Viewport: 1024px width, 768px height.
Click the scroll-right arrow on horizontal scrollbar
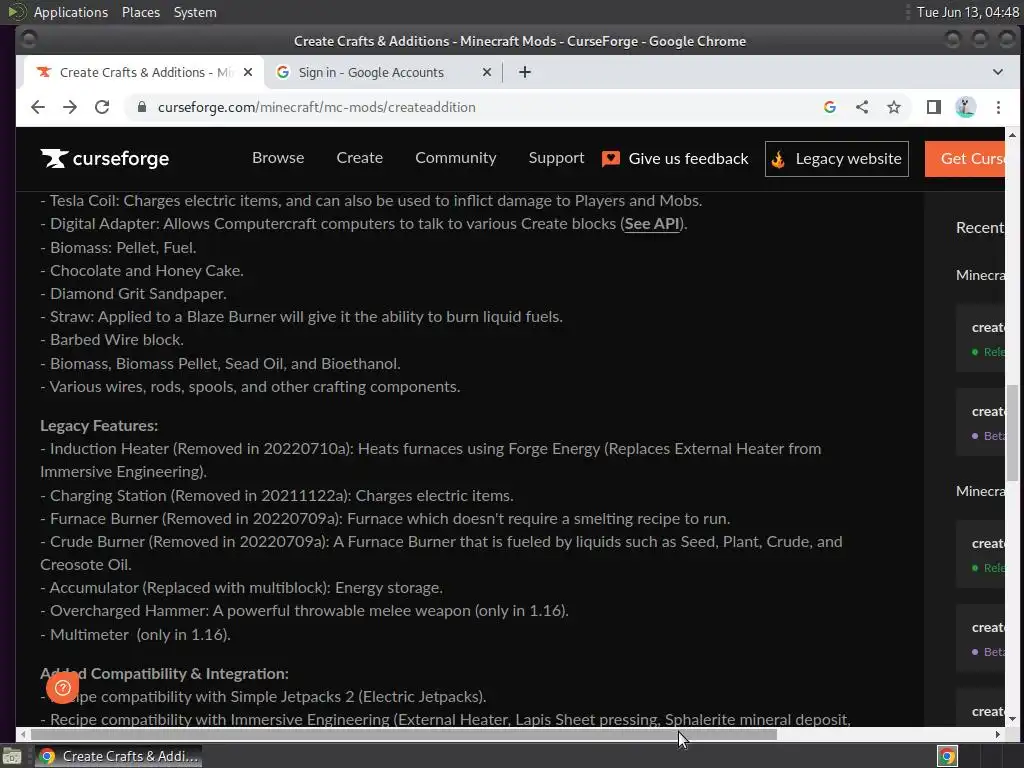(x=997, y=735)
